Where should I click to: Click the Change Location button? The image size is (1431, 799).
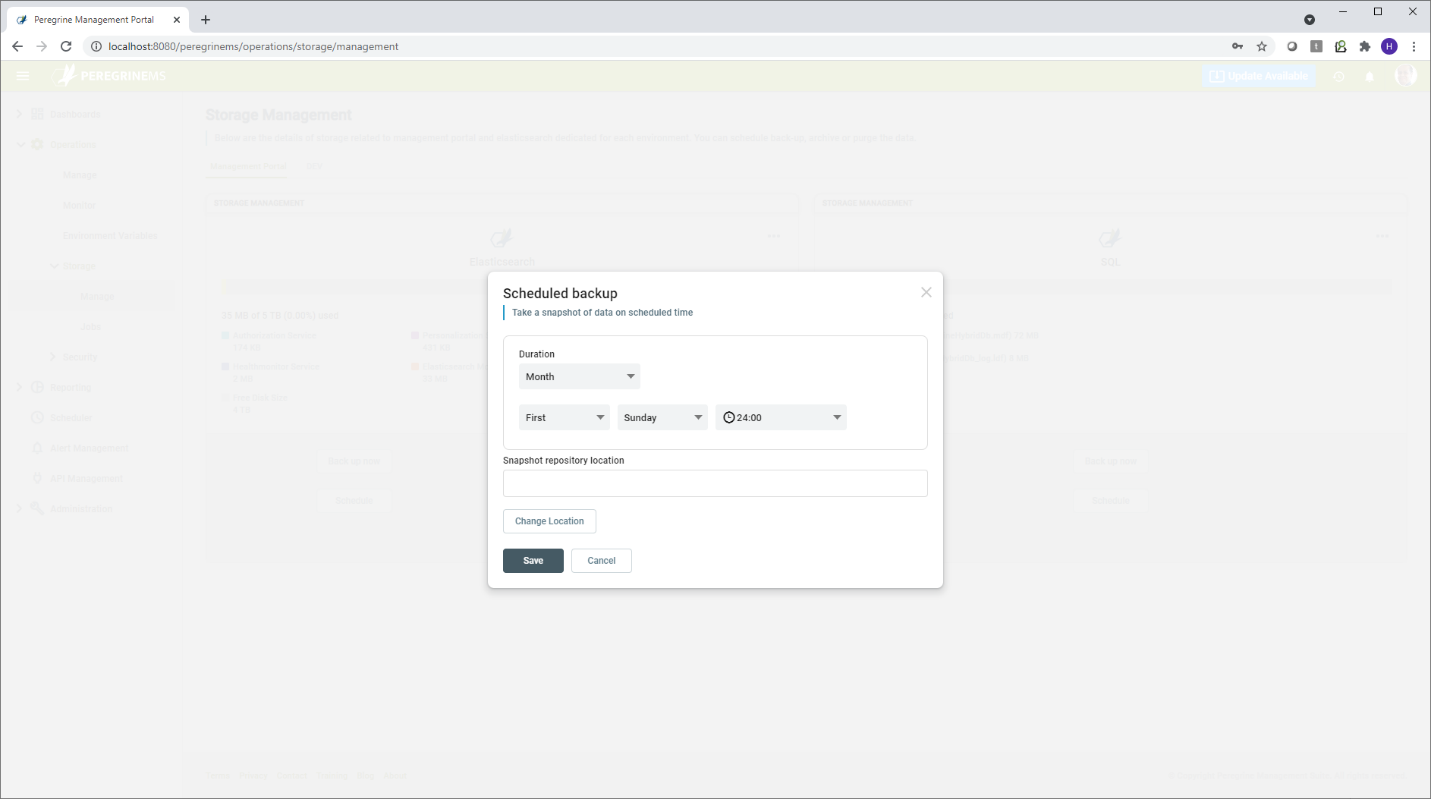(549, 521)
